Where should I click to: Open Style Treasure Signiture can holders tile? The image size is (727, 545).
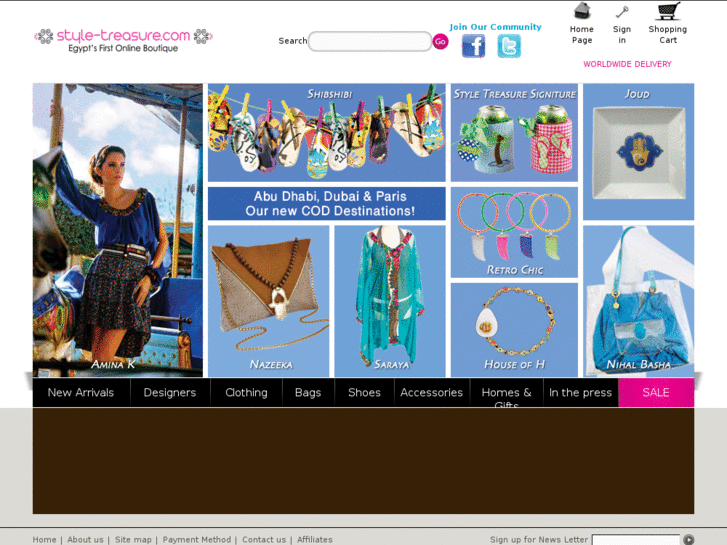[514, 133]
